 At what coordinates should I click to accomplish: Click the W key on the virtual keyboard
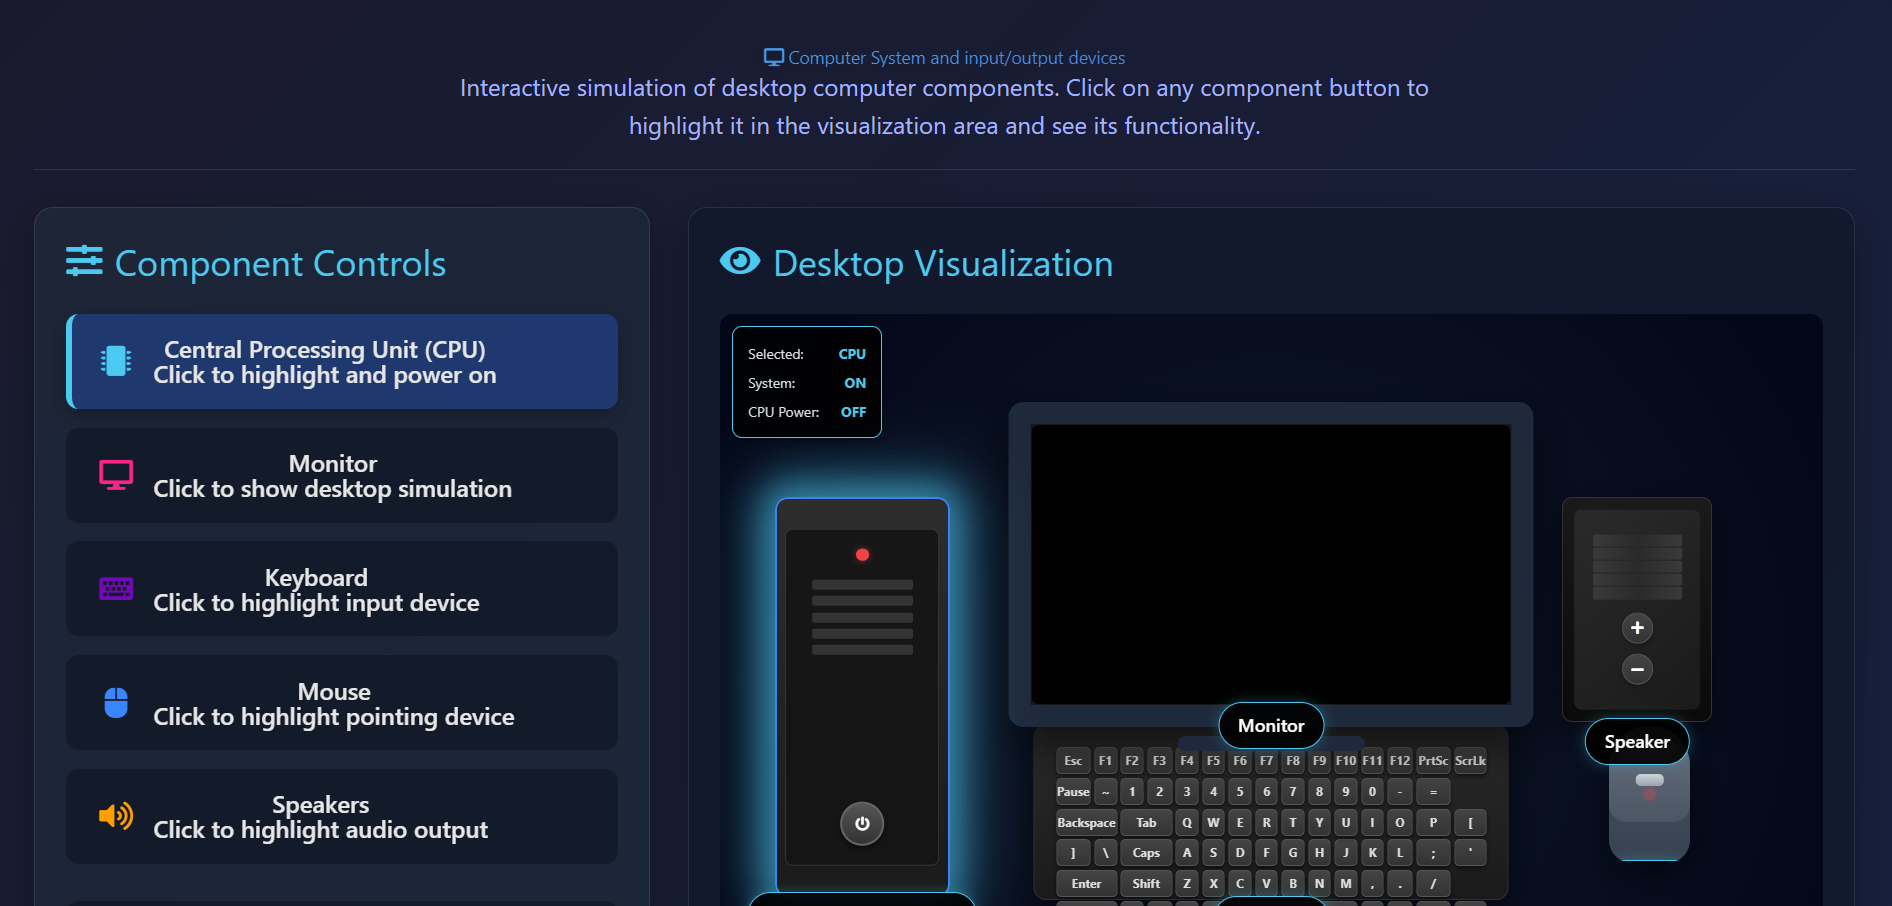1213,823
